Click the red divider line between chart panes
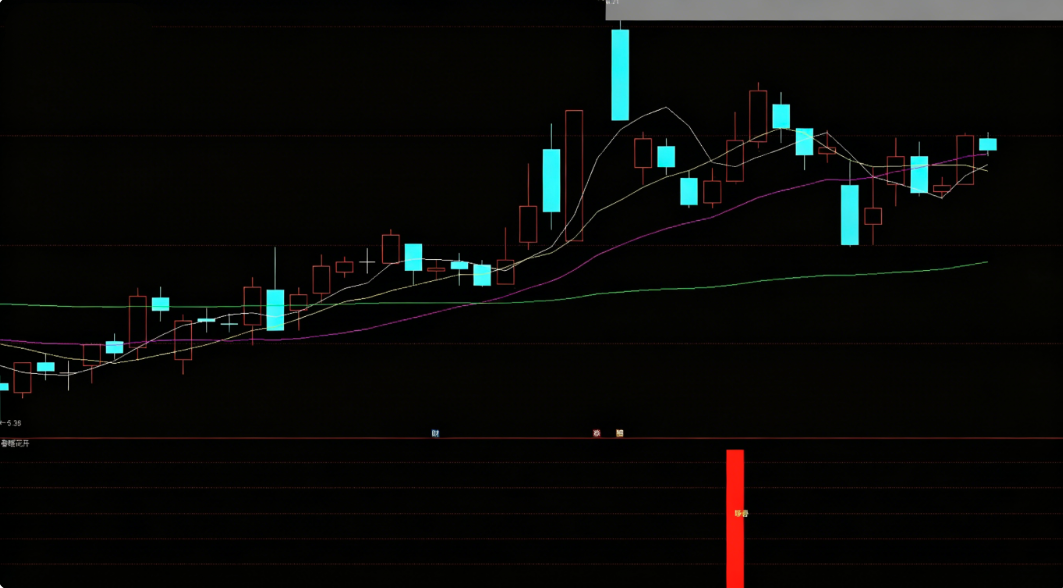Screen dimensions: 1063x588 click(x=532, y=438)
